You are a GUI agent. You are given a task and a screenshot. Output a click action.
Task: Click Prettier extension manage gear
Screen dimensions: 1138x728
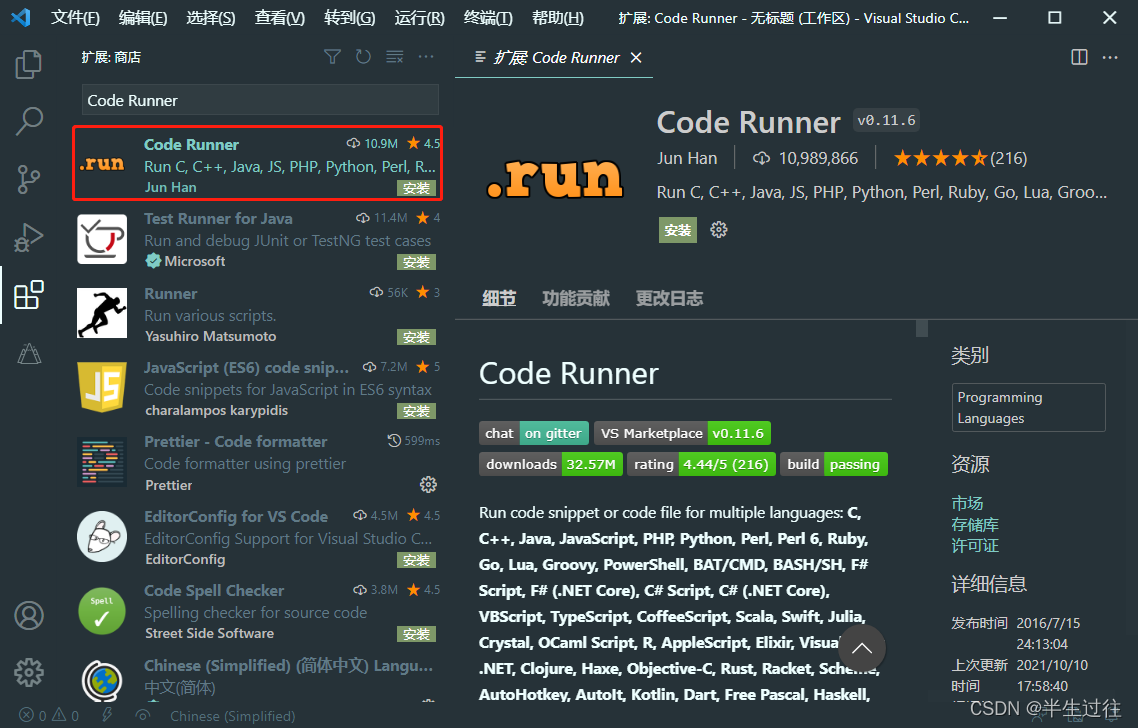pyautogui.click(x=428, y=484)
